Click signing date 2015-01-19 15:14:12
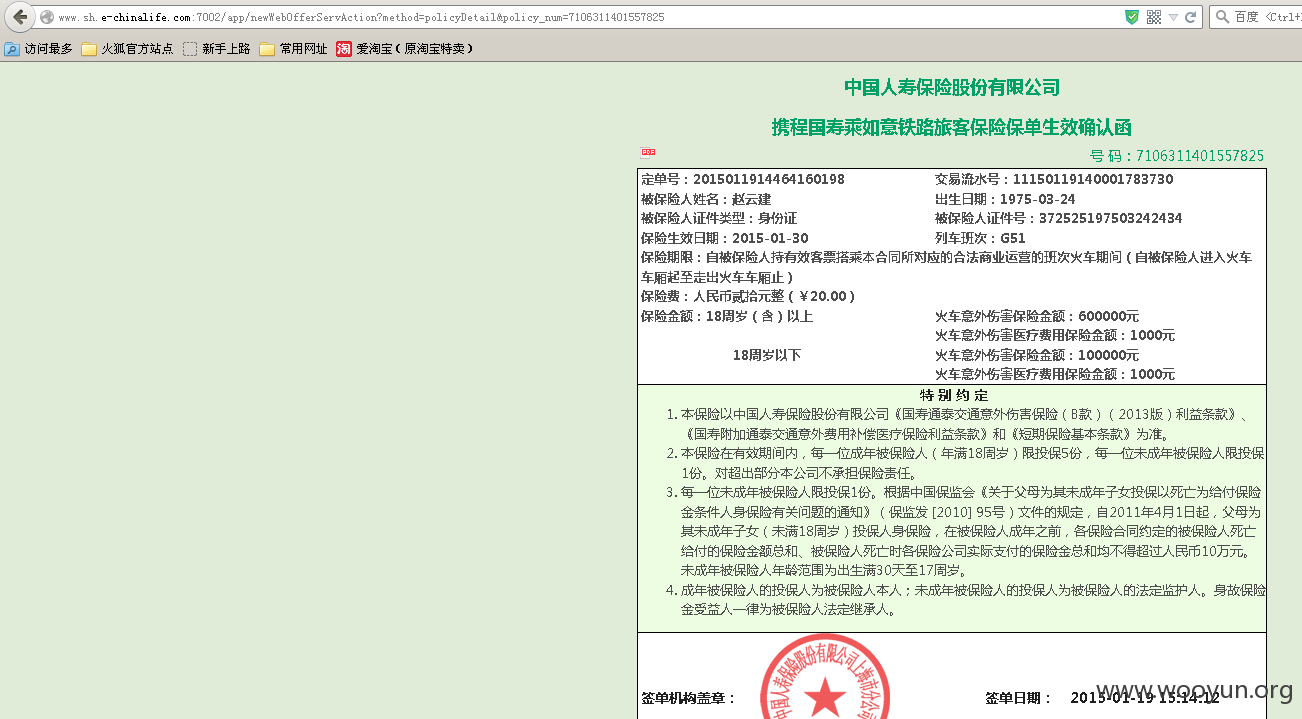Viewport: 1302px width, 719px height. [x=1144, y=698]
